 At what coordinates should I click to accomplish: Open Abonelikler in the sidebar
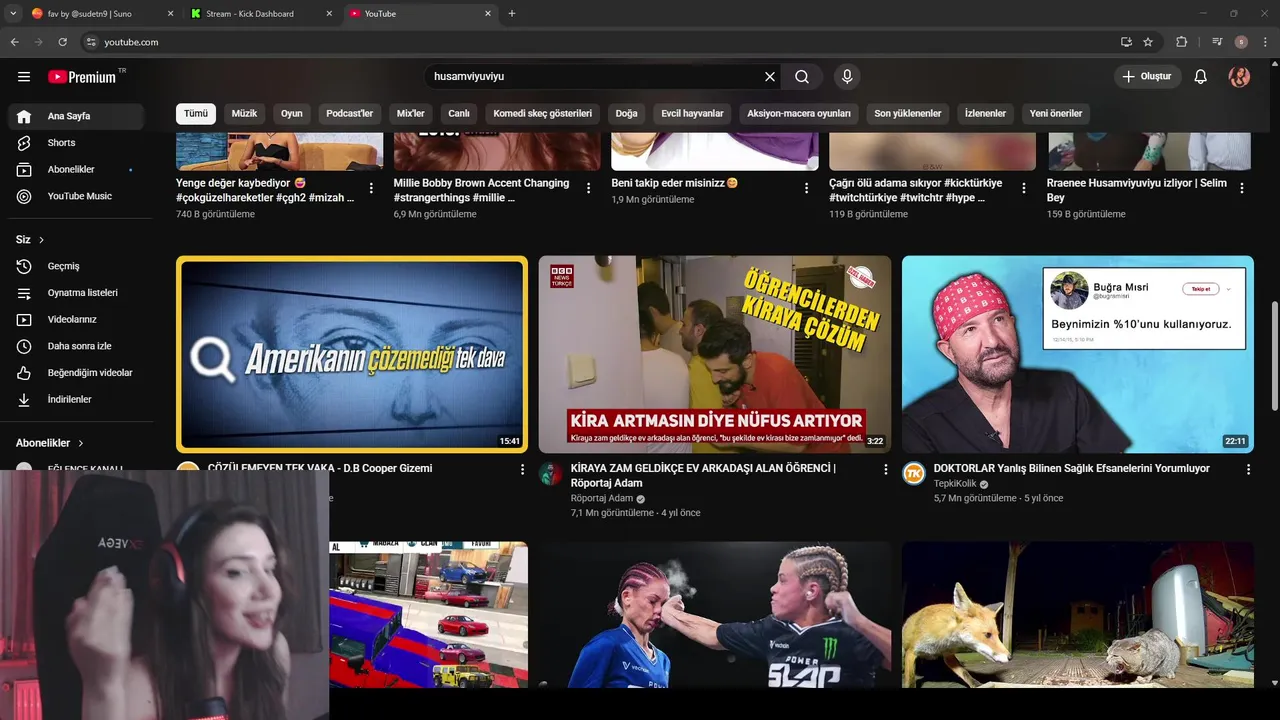(x=77, y=170)
